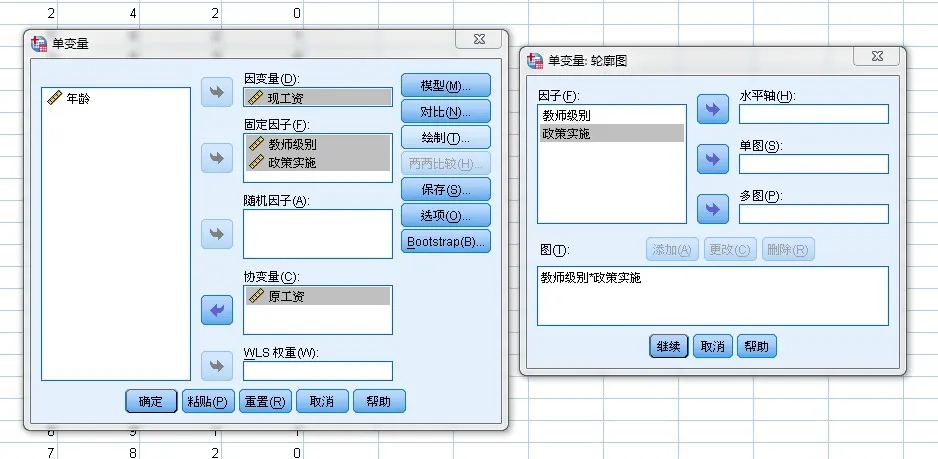Click the 重置(R) button
Screen dimensions: 938x459
265,401
